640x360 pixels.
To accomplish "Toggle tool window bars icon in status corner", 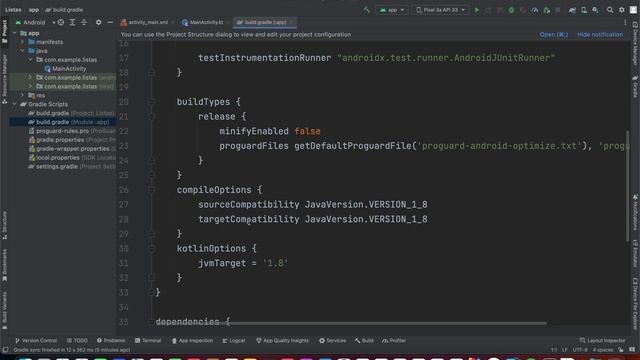I will click(x=5, y=350).
